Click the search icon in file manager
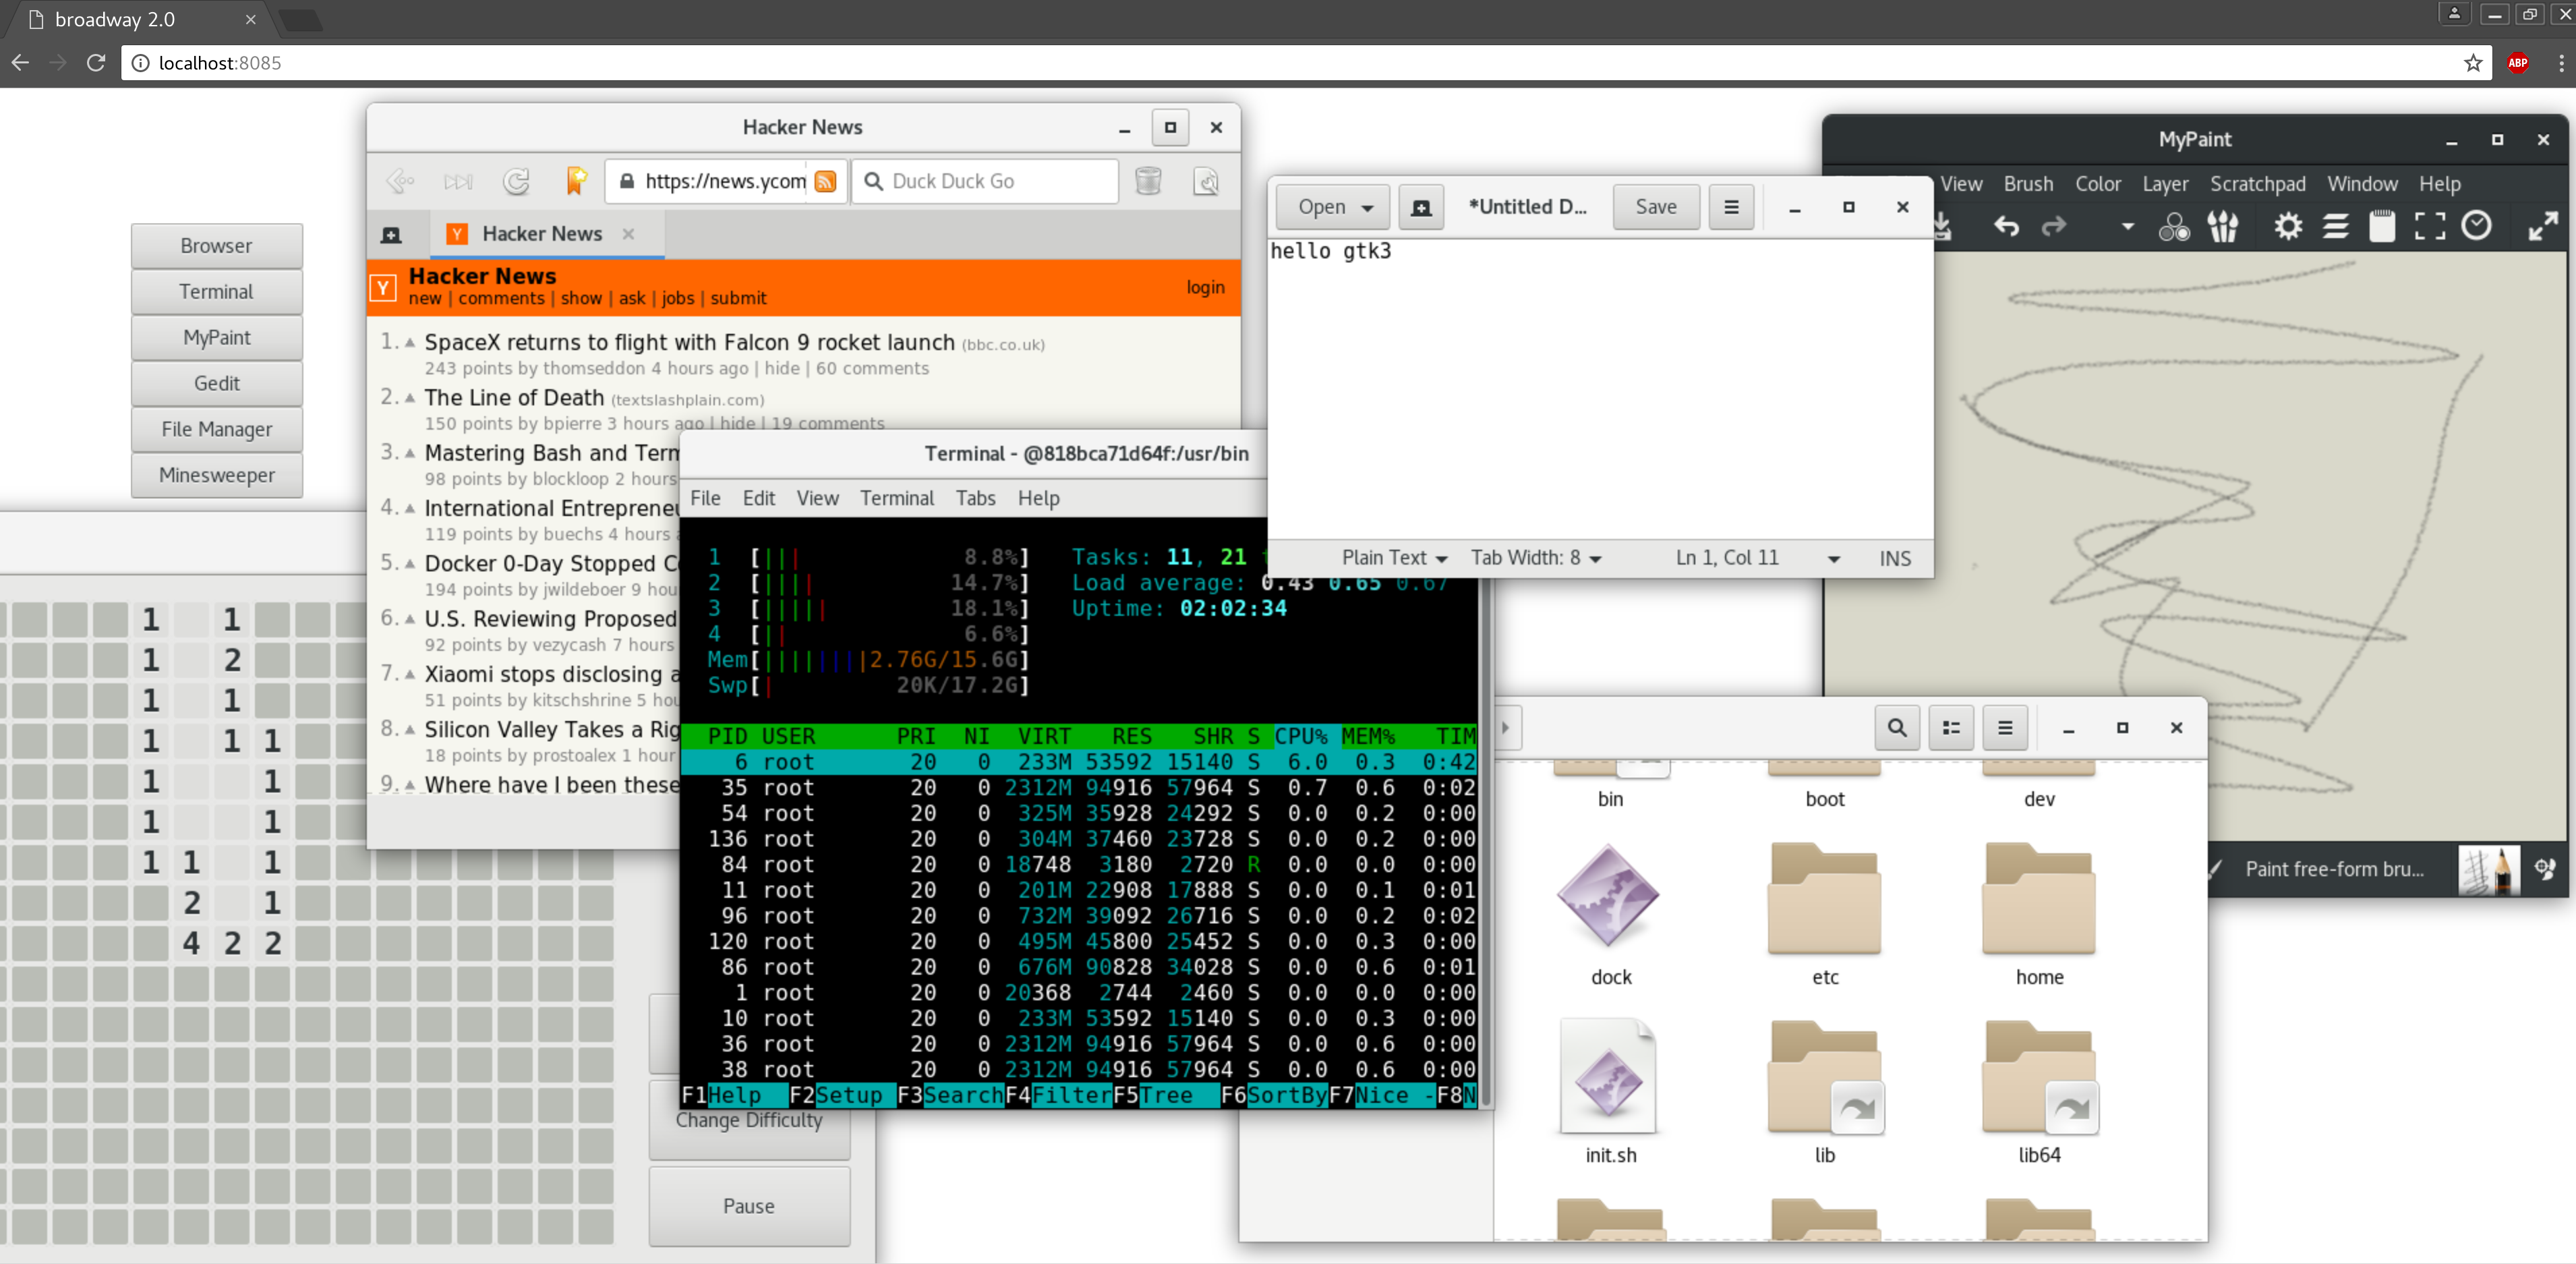Viewport: 2576px width, 1264px height. [1896, 727]
